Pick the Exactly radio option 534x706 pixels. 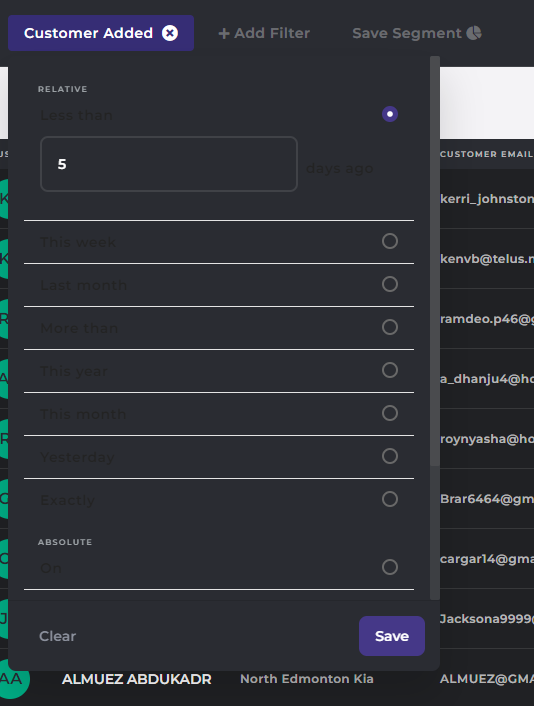pos(390,499)
